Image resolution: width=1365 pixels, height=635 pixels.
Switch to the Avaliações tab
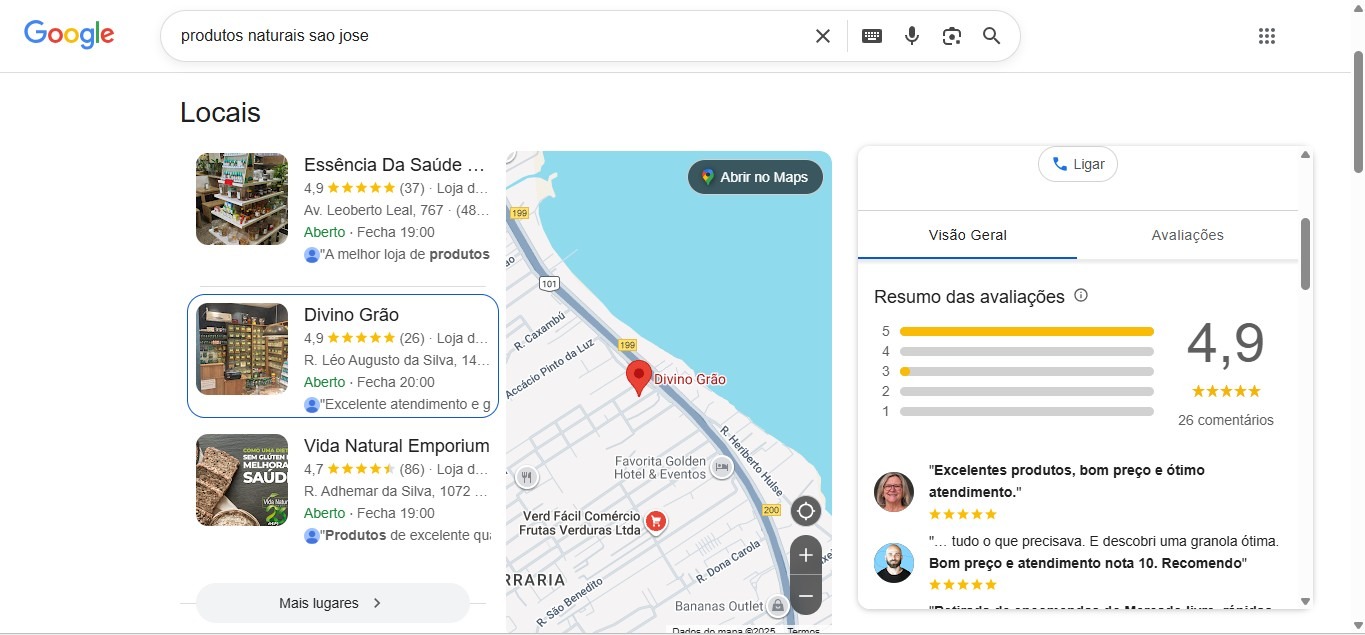[1187, 235]
